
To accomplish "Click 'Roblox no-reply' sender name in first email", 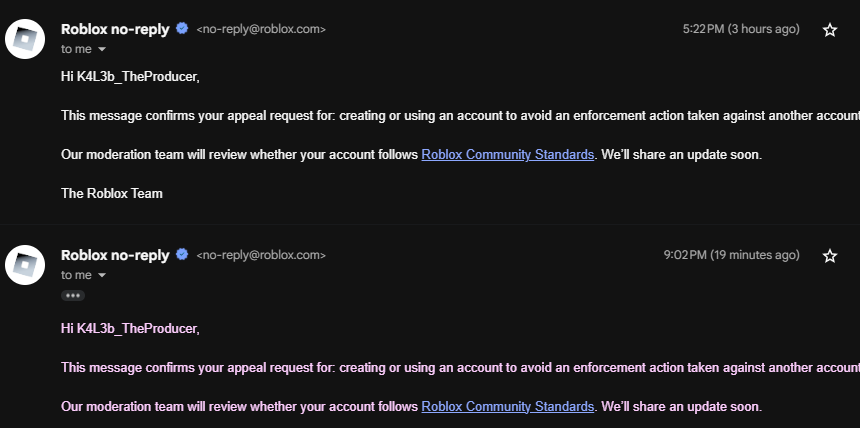I will (x=115, y=29).
